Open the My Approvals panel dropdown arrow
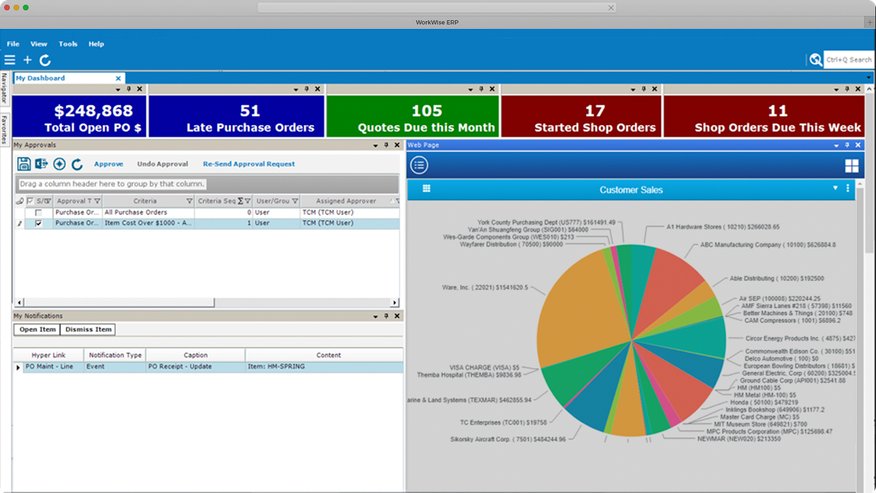The width and height of the screenshot is (876, 493). click(372, 145)
